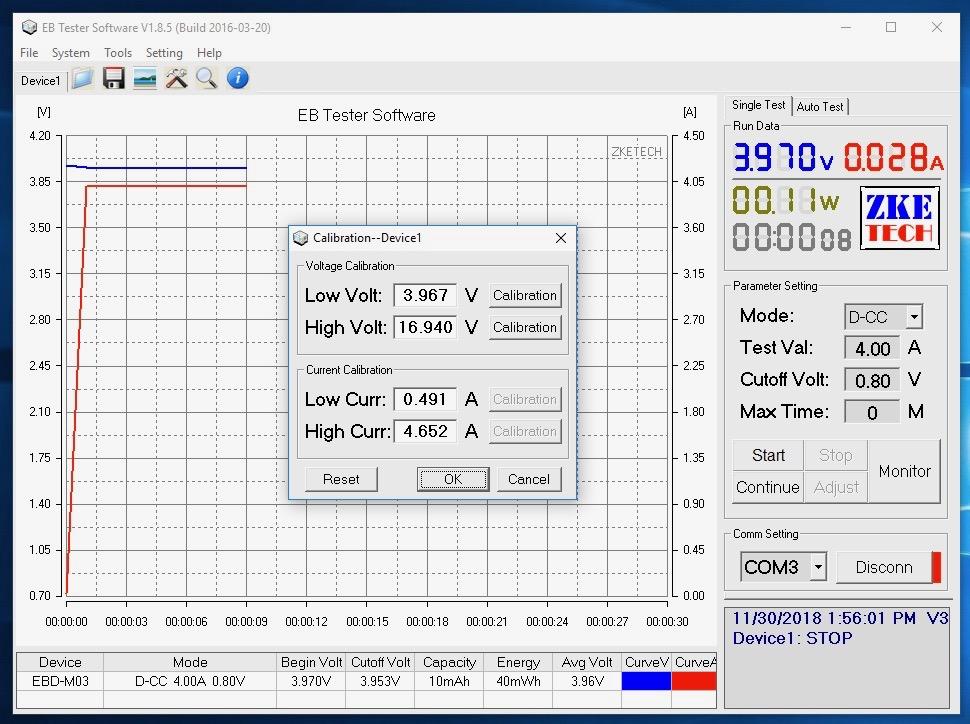Click the landscape picture icon in toolbar

click(x=145, y=79)
